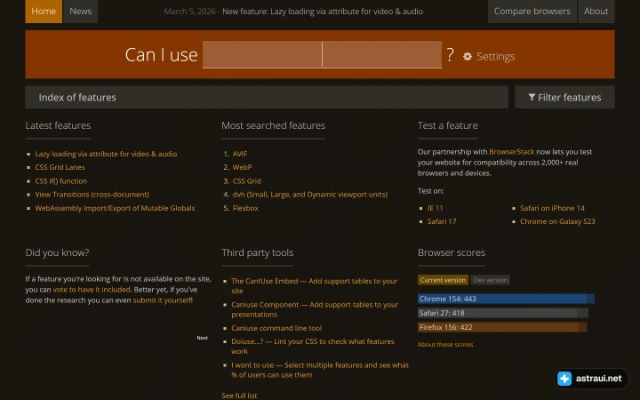Open Doiuse CSS lint tool link
640x400 pixels.
pyautogui.click(x=313, y=346)
